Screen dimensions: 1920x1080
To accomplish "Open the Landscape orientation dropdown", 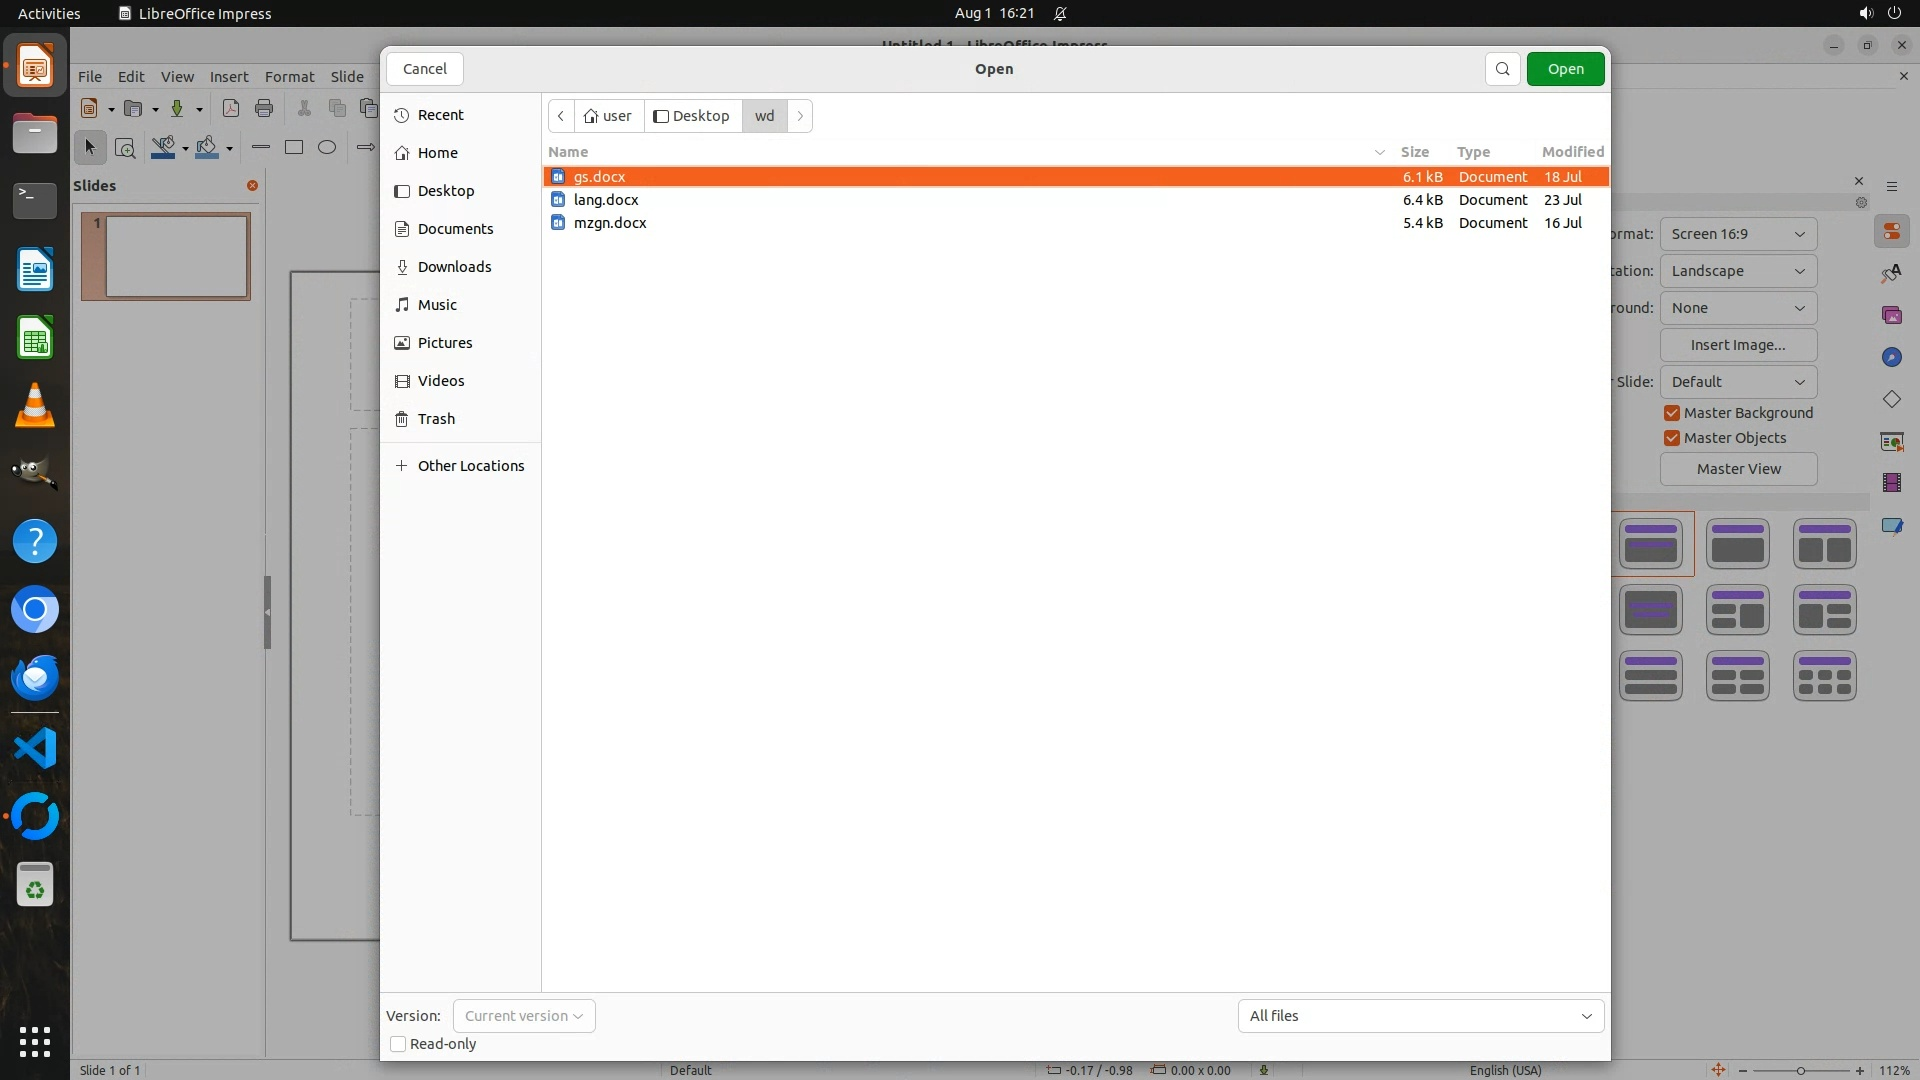I will 1738,271.
